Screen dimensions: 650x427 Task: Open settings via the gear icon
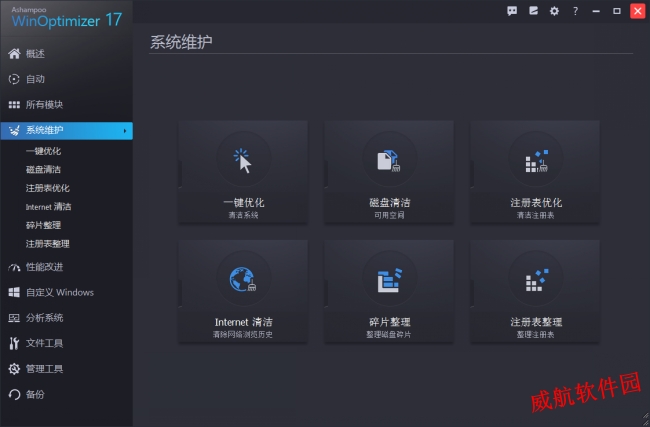[x=554, y=11]
